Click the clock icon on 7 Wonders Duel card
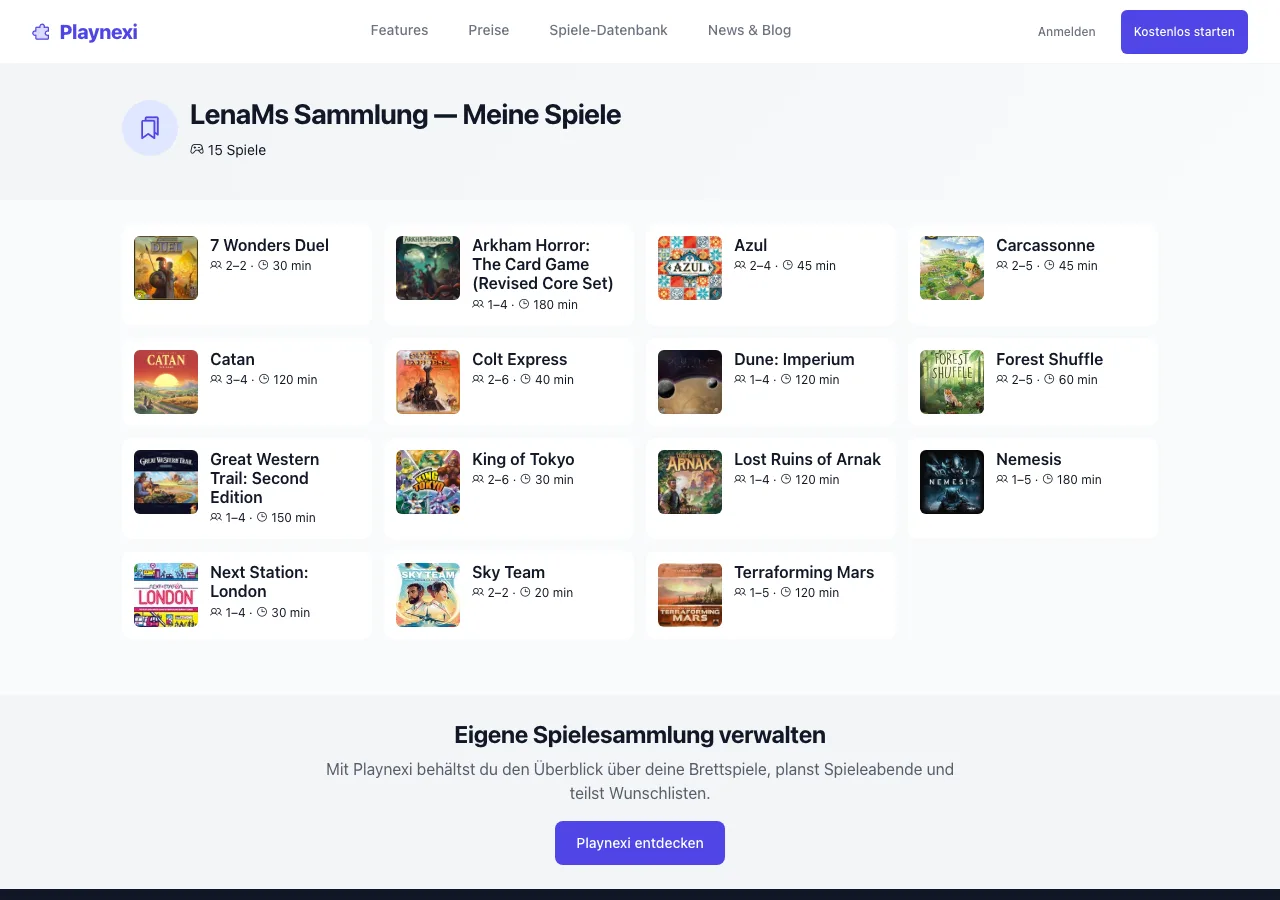 point(264,265)
